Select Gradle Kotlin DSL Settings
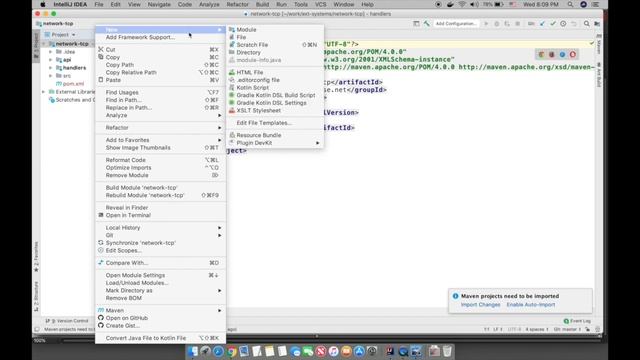640x360 pixels. pyautogui.click(x=275, y=103)
